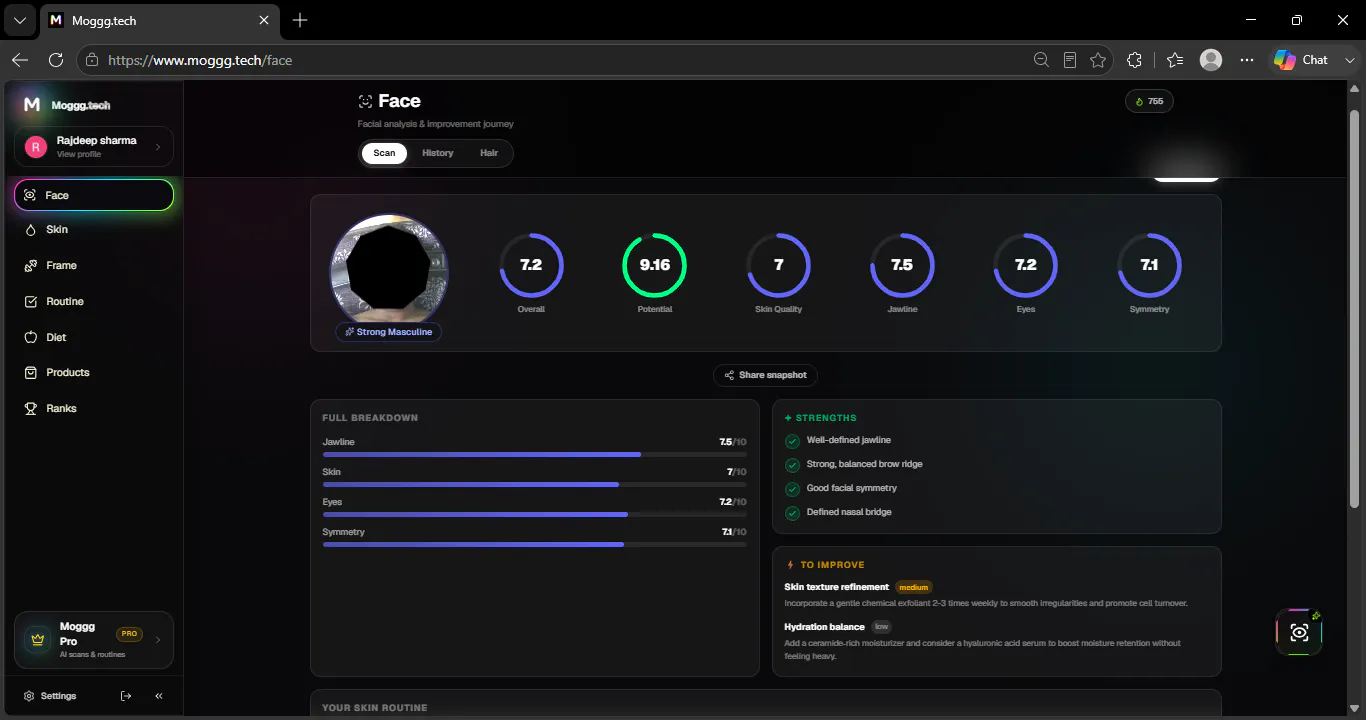Click the Skin progress bar in breakdown
The height and width of the screenshot is (720, 1366).
coord(534,484)
